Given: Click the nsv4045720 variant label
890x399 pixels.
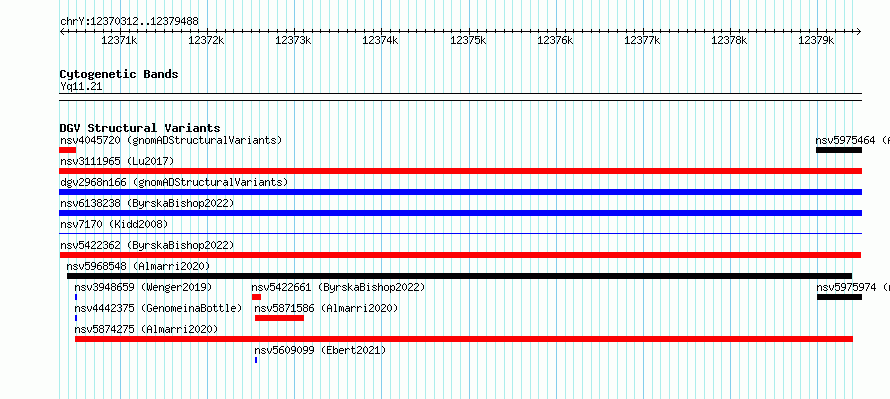Looking at the screenshot, I should (171, 140).
